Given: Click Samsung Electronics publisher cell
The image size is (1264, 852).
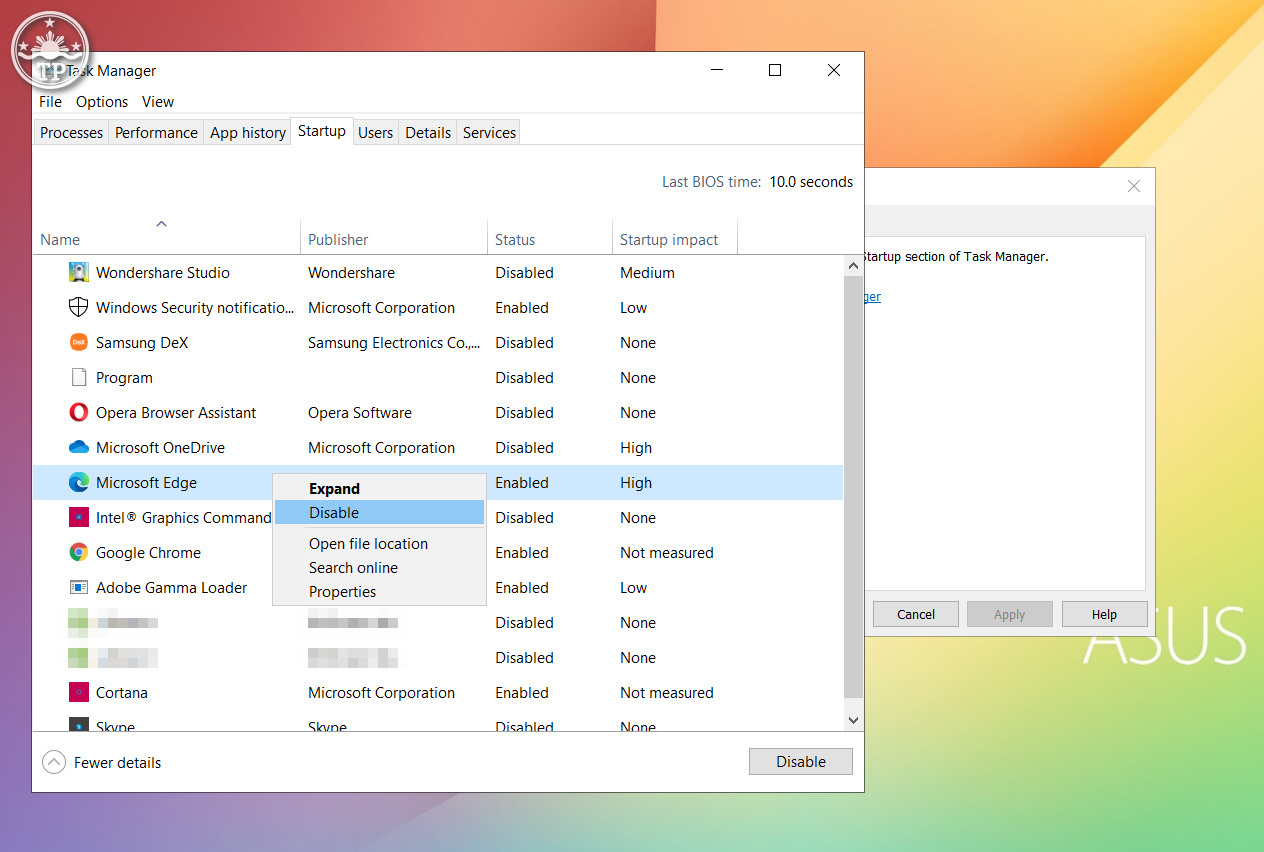Looking at the screenshot, I should coord(394,342).
